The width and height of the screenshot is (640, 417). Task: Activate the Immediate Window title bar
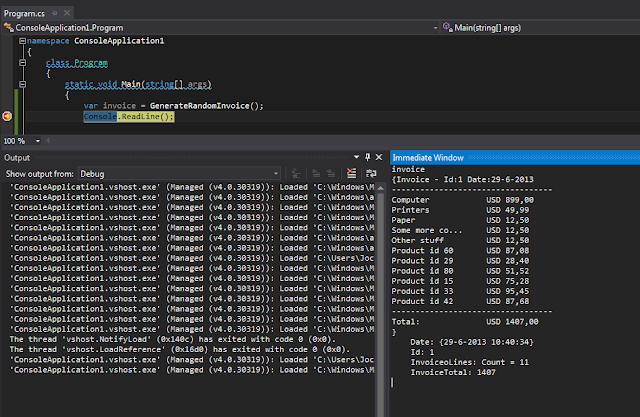(515, 157)
